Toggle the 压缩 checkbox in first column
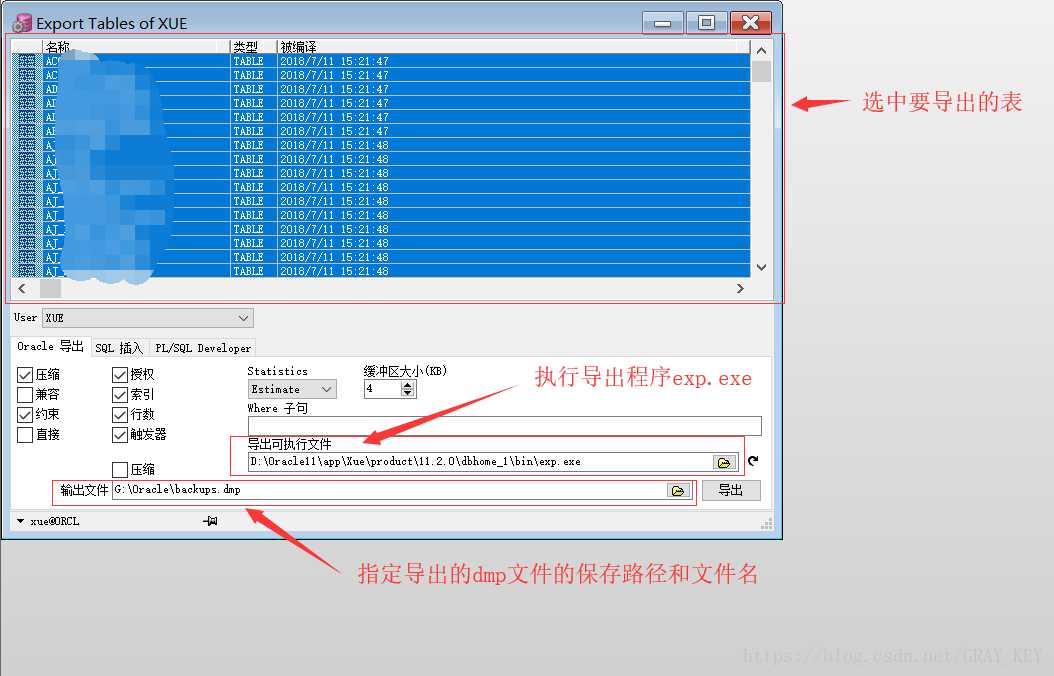Viewport: 1054px width, 676px height. coord(25,375)
